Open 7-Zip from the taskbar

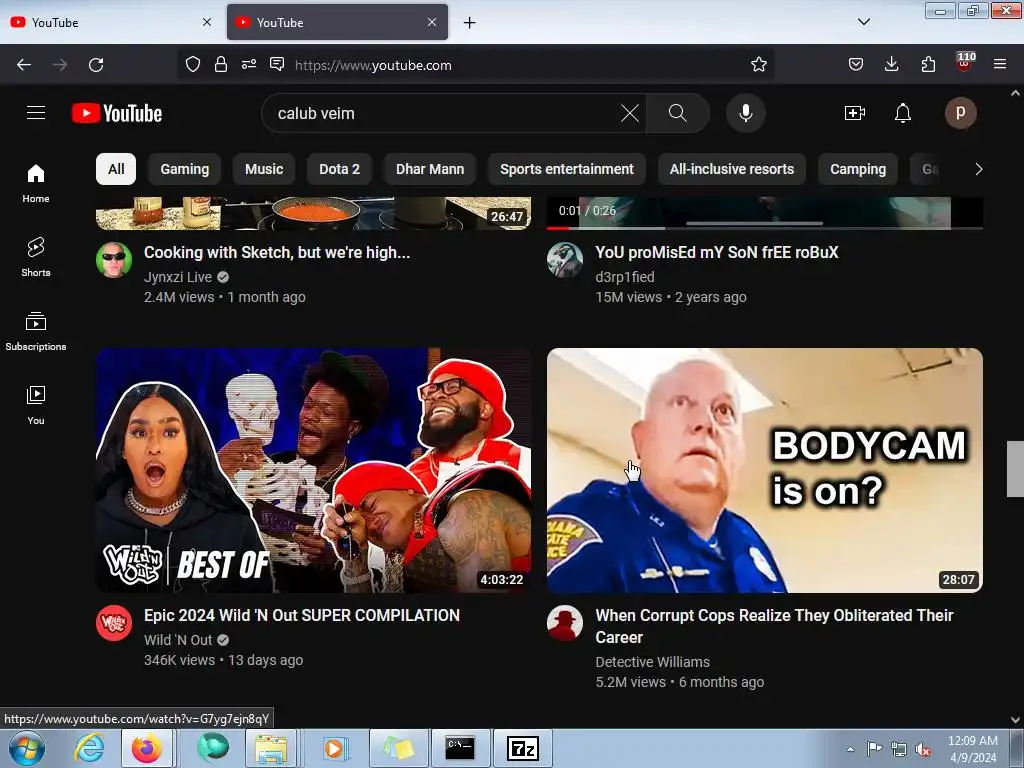coord(522,748)
